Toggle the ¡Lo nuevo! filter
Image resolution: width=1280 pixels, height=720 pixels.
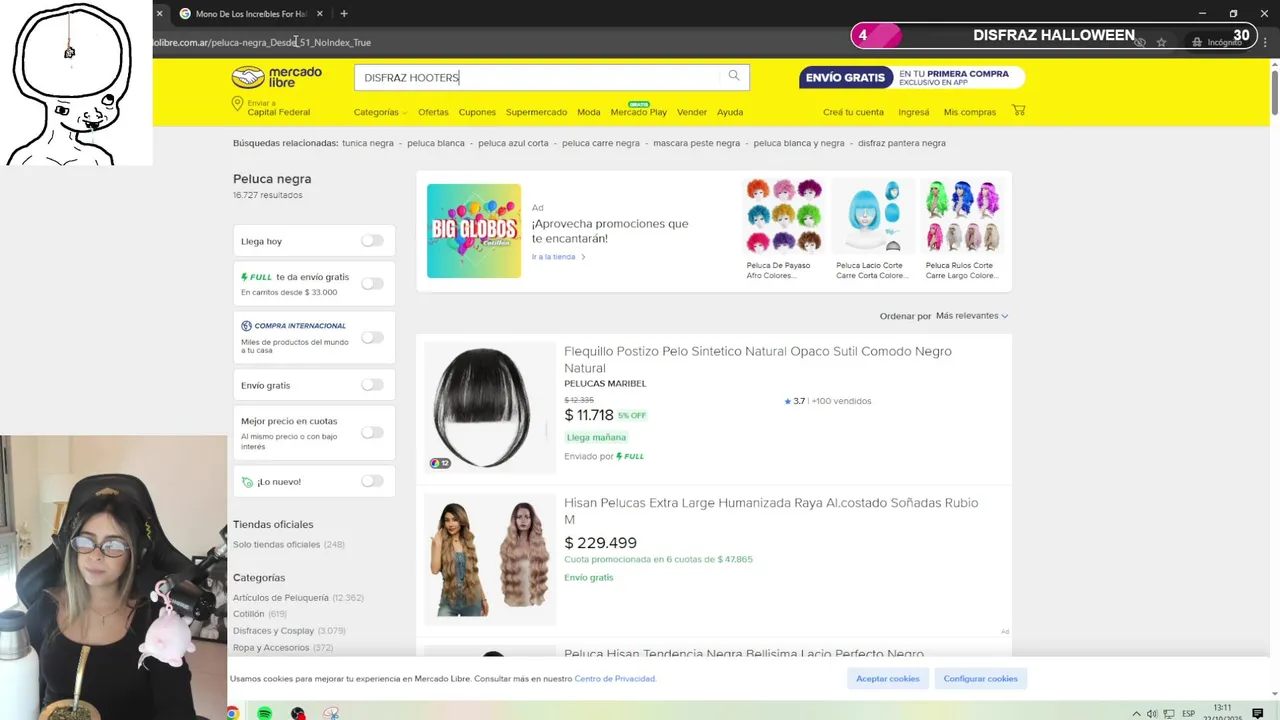(x=372, y=481)
